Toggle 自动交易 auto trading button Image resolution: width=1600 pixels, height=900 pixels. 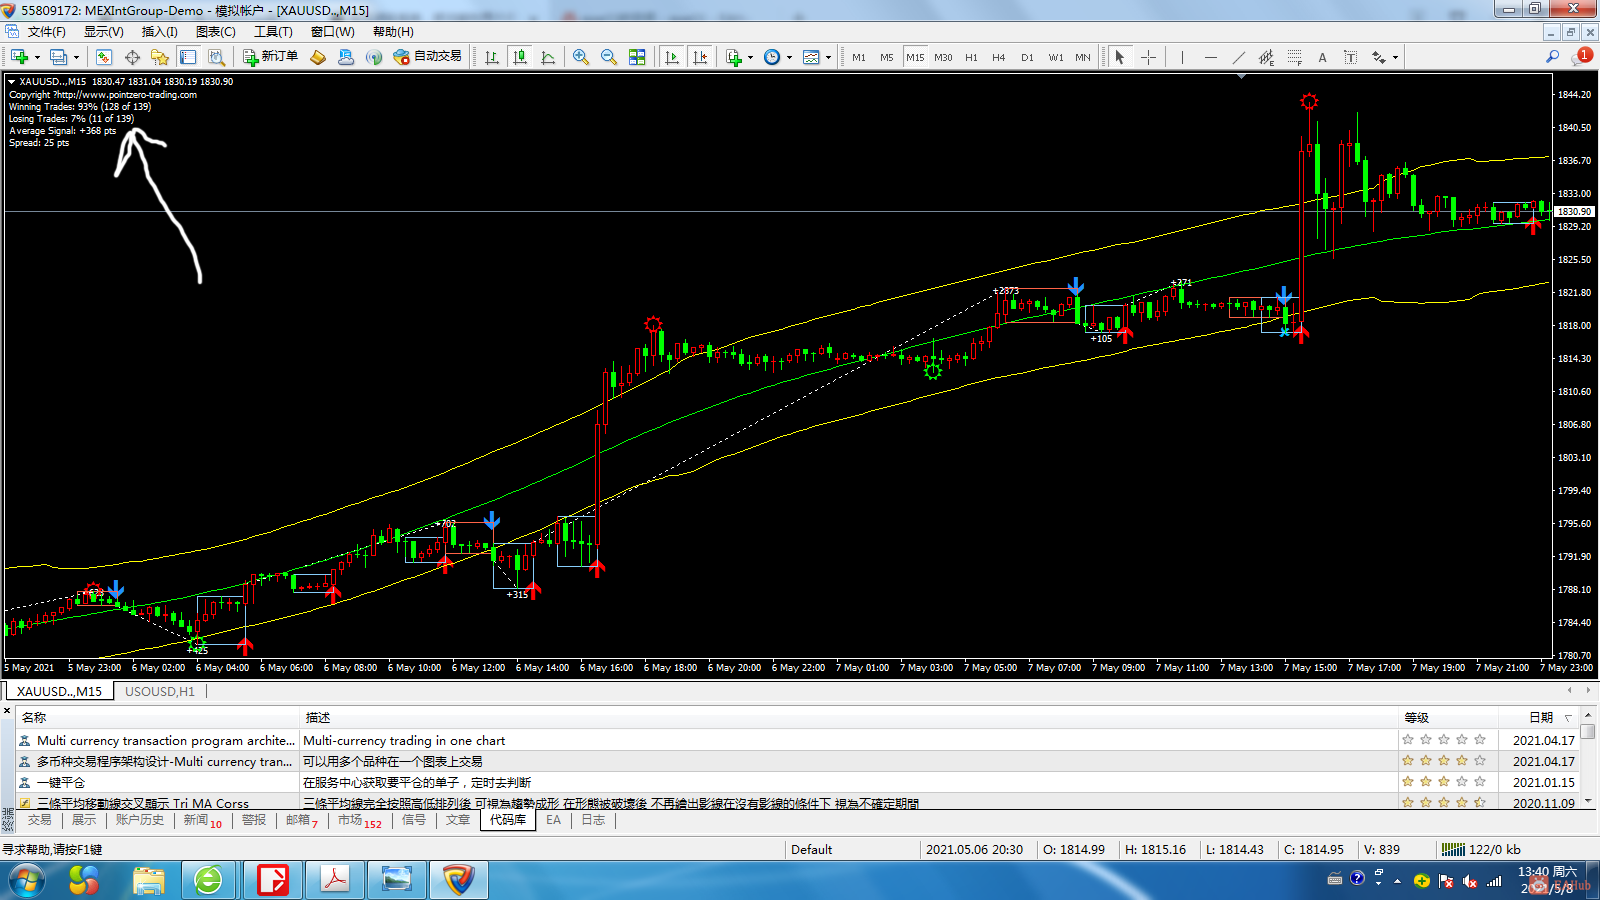[428, 57]
